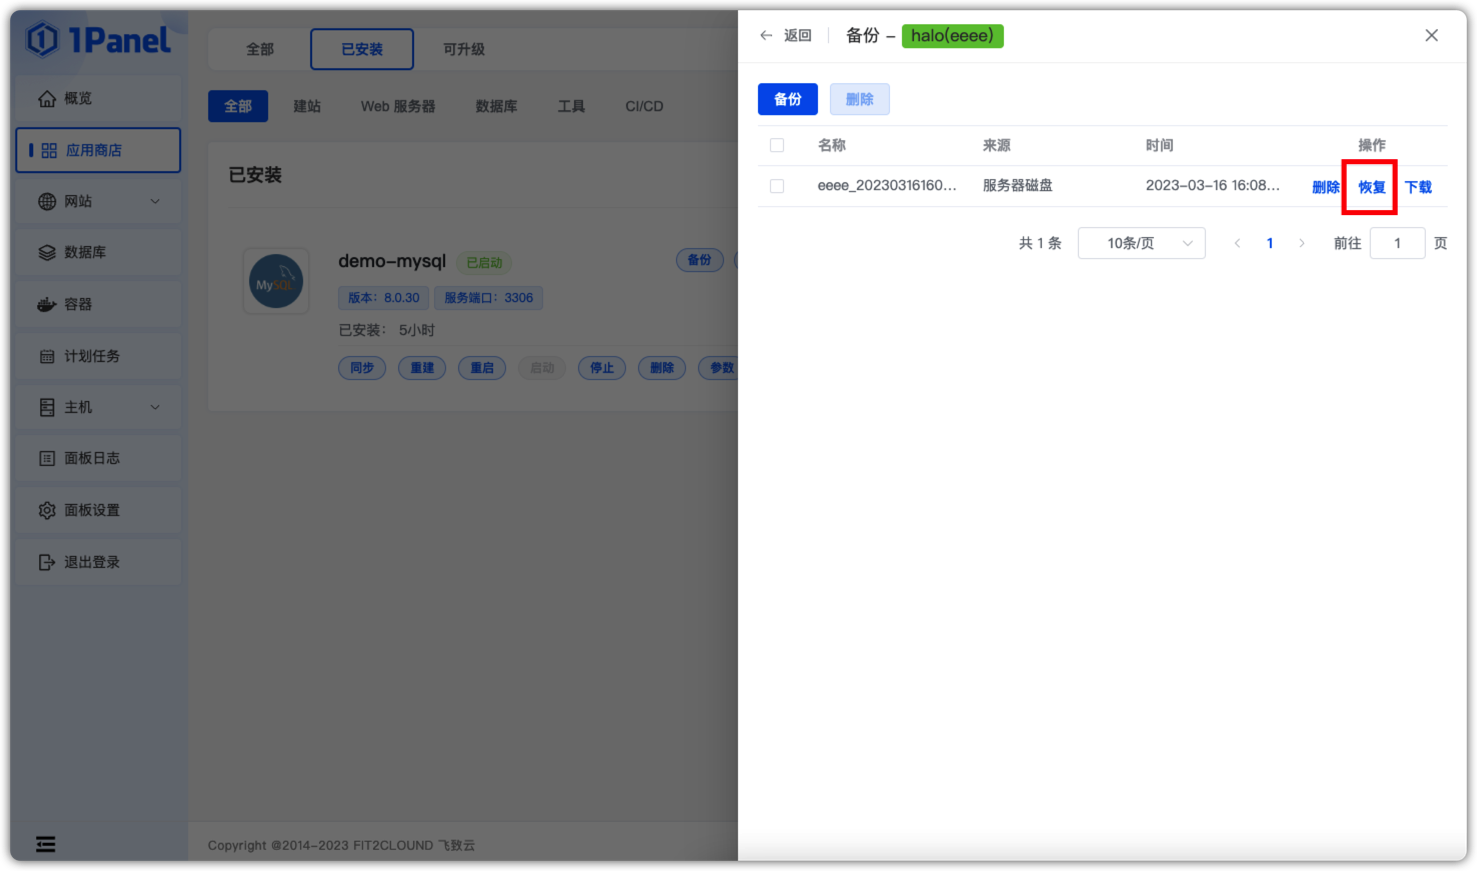This screenshot has width=1477, height=871.
Task: Select the Web 服务器 category tab
Action: [398, 106]
